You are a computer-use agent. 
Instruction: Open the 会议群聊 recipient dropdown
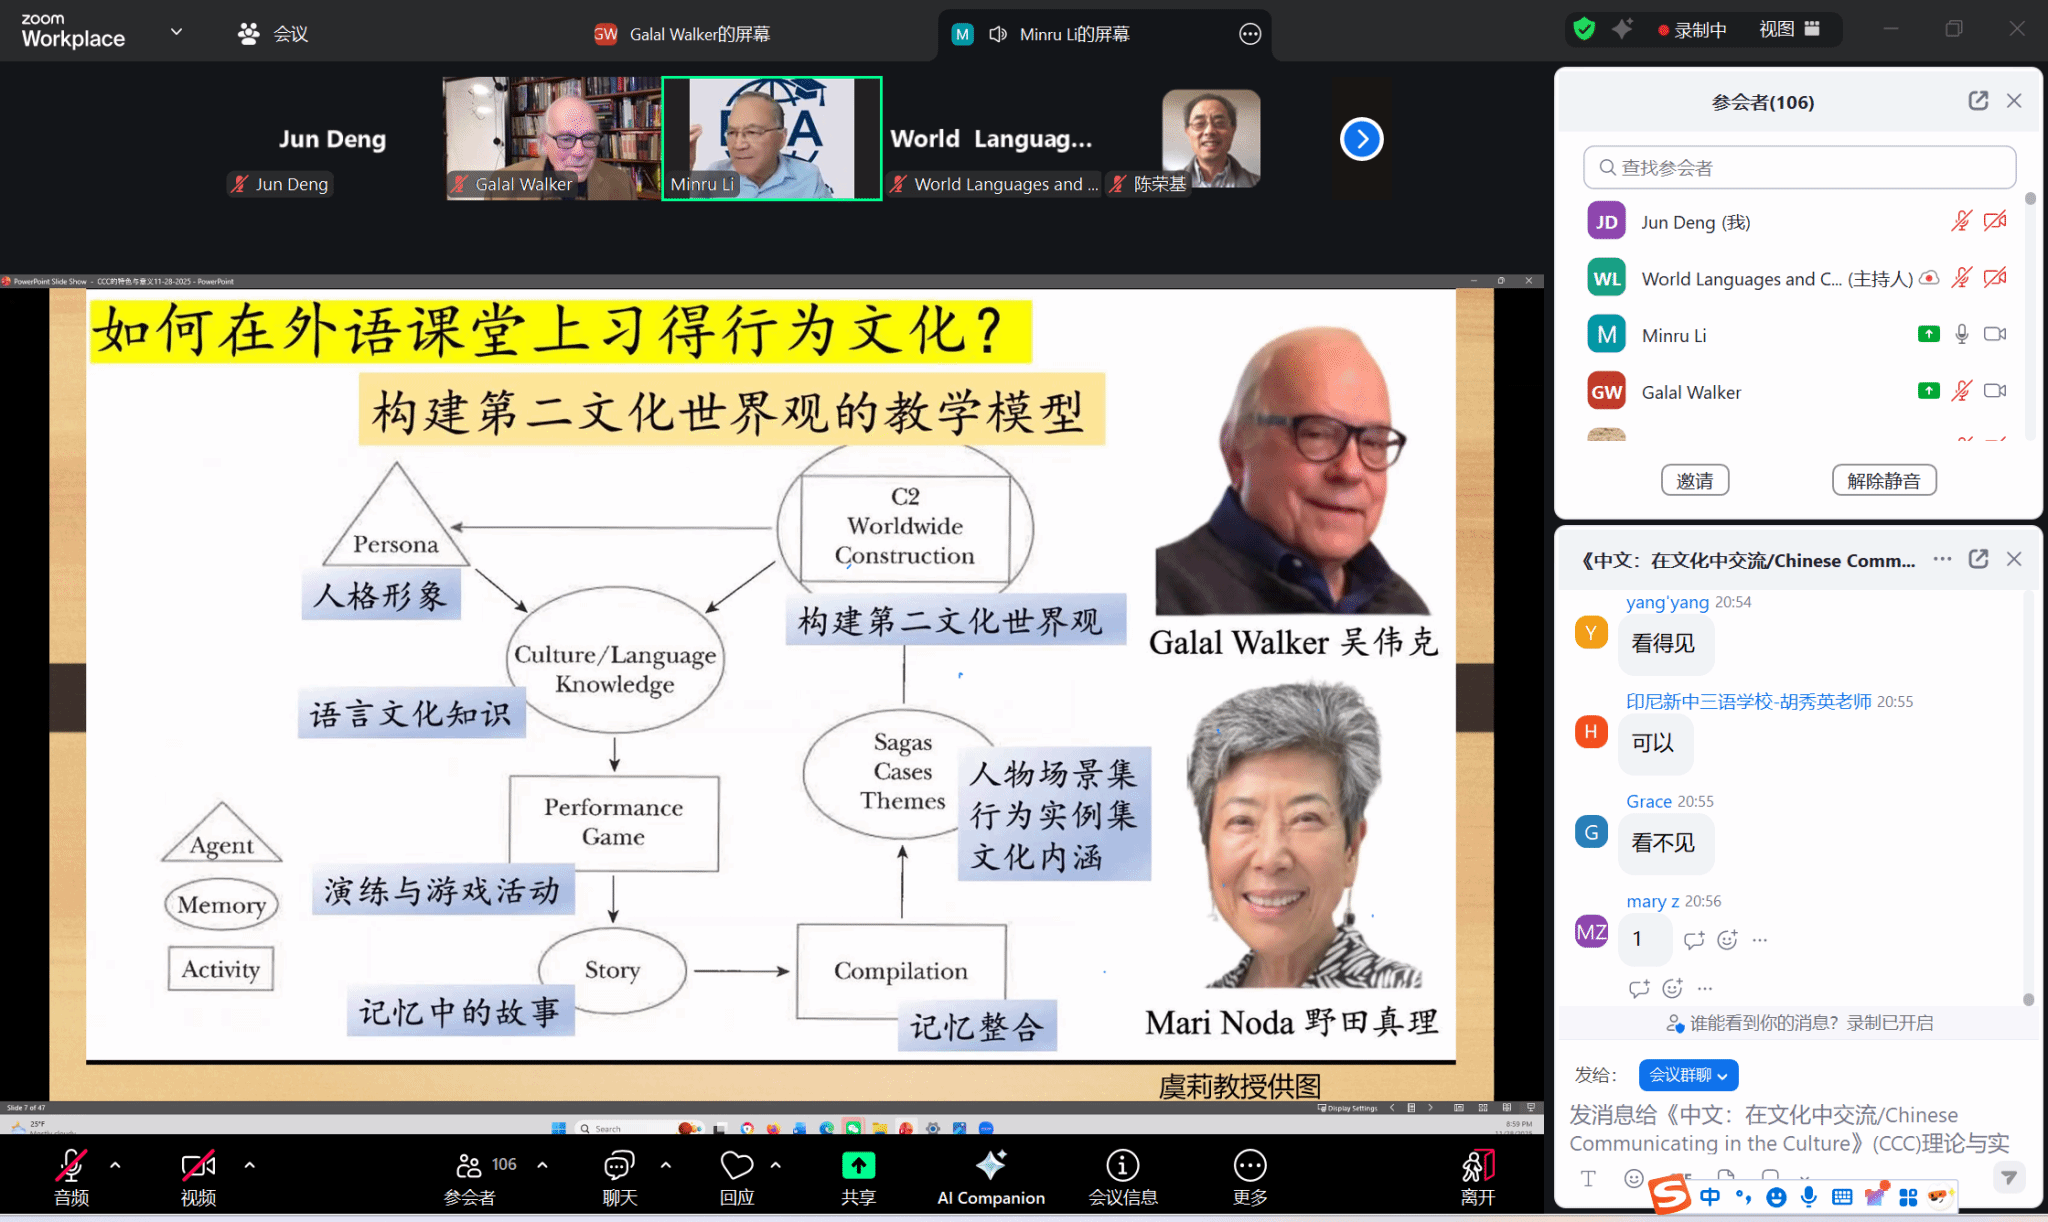point(1688,1075)
